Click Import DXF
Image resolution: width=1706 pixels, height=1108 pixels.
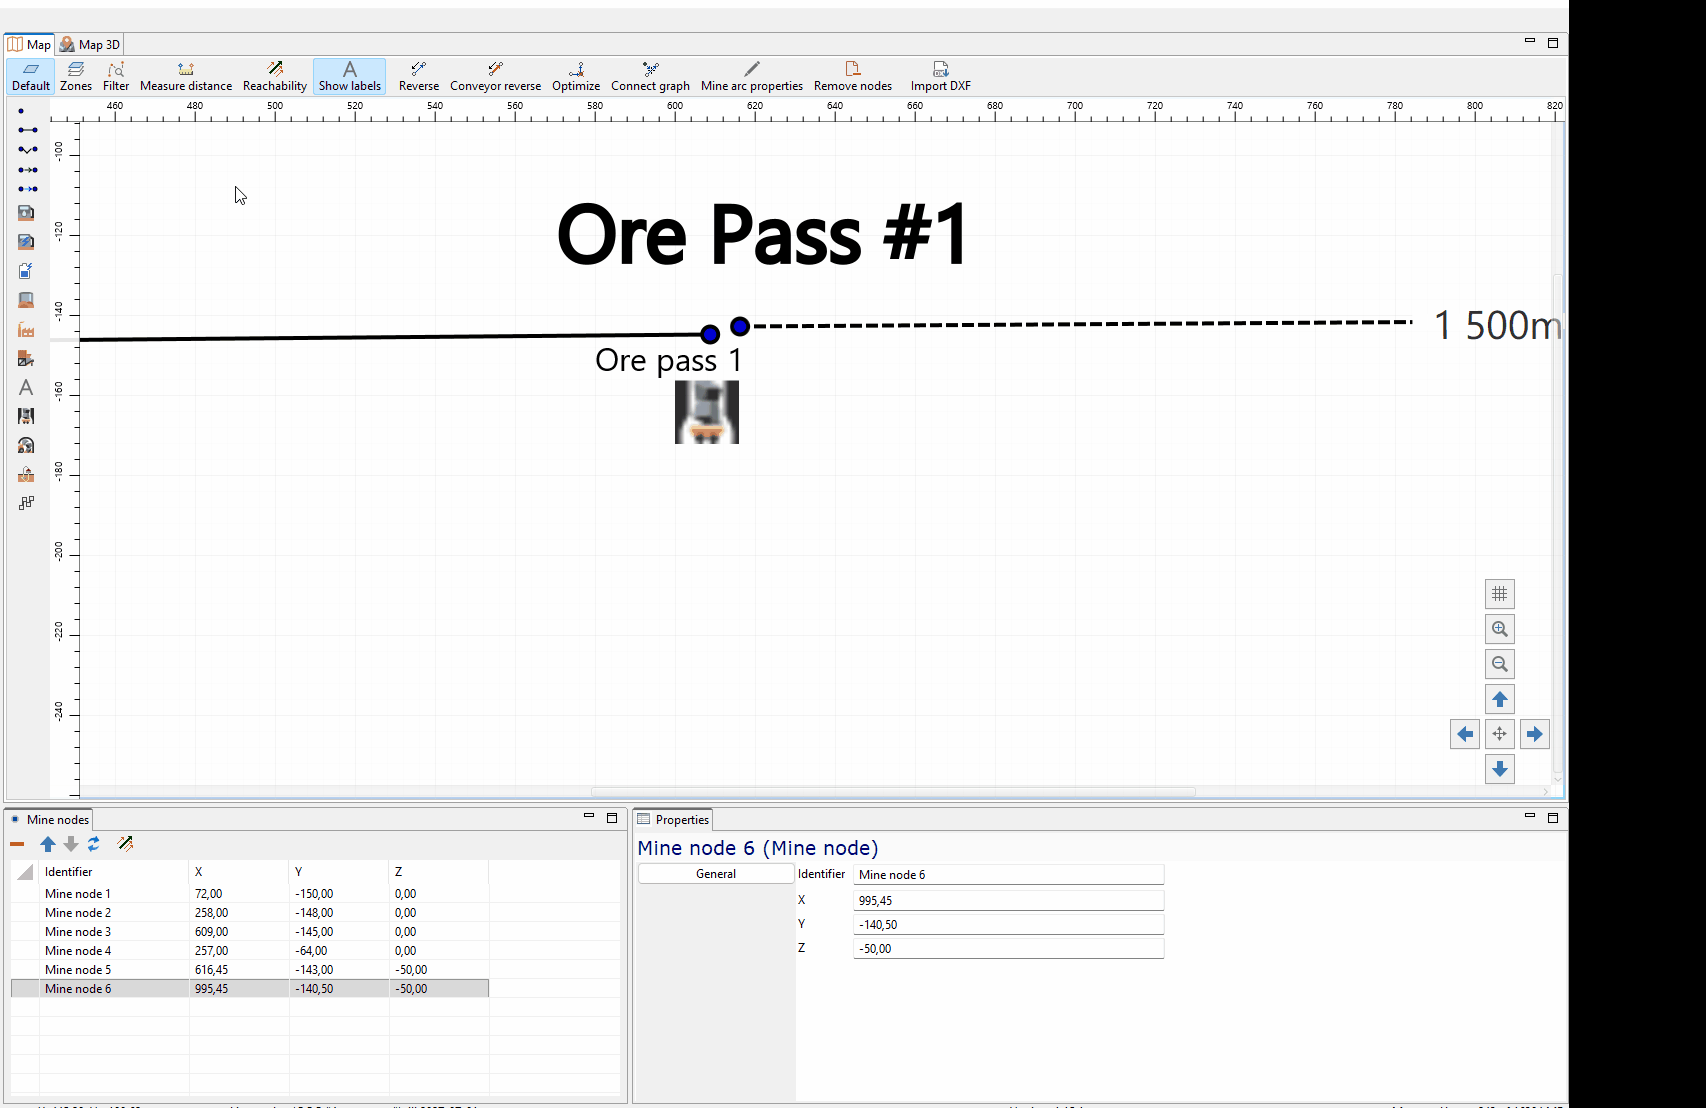point(941,76)
